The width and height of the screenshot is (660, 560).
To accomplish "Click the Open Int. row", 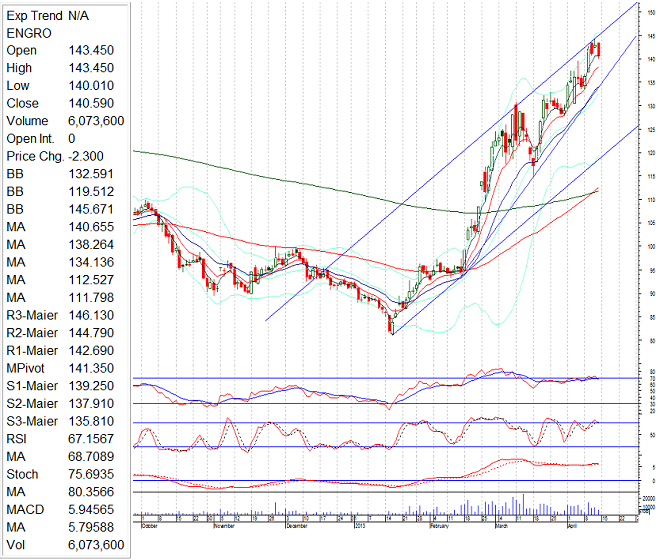I will tap(40, 138).
